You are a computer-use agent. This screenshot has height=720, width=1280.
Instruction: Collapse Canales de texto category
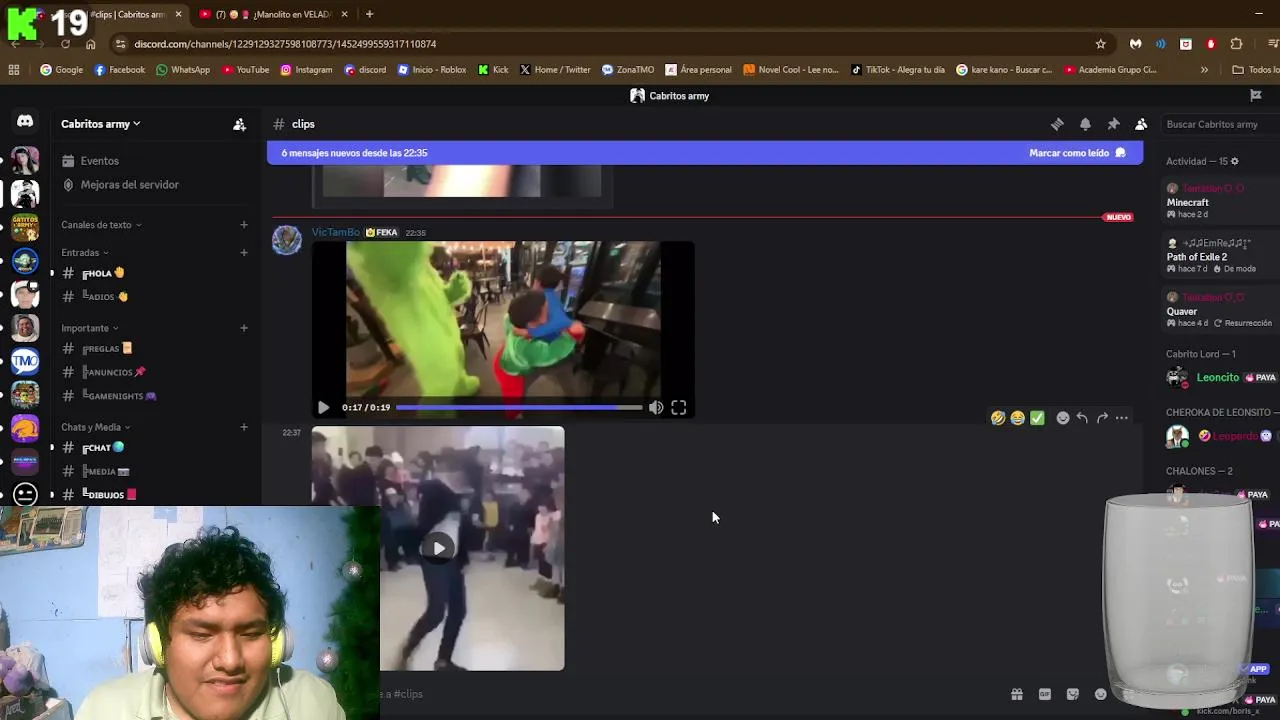tap(101, 225)
